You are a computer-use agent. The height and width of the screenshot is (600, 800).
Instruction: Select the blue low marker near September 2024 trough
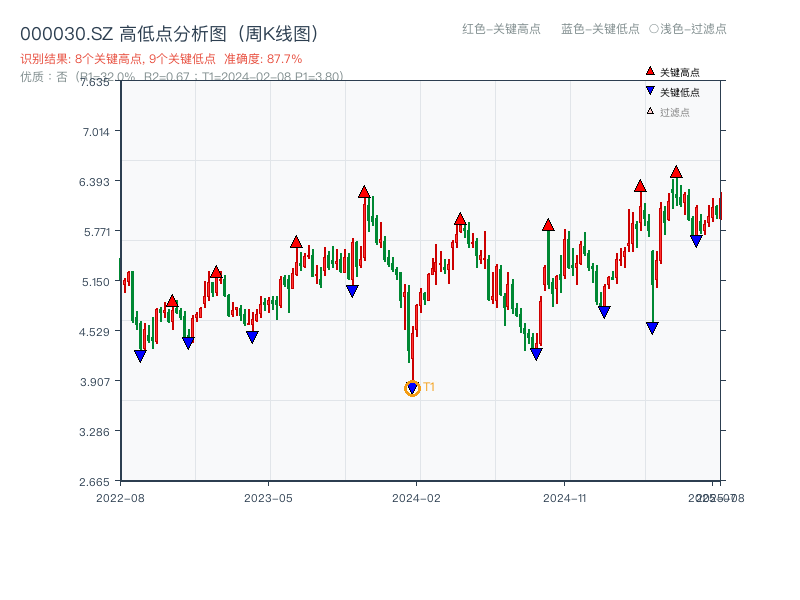click(x=536, y=354)
